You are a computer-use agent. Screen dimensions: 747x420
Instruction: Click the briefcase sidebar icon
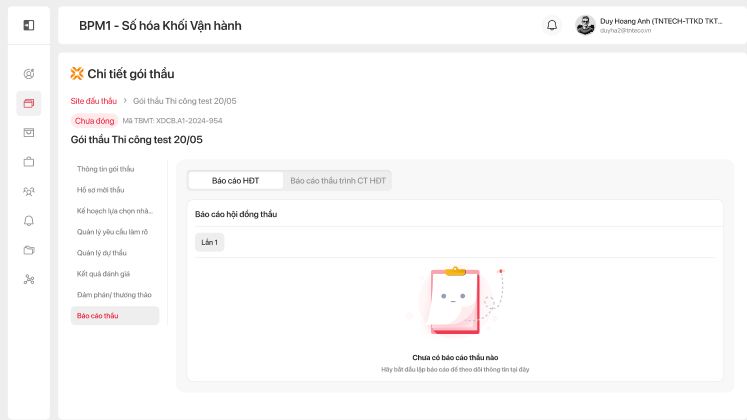(29, 162)
